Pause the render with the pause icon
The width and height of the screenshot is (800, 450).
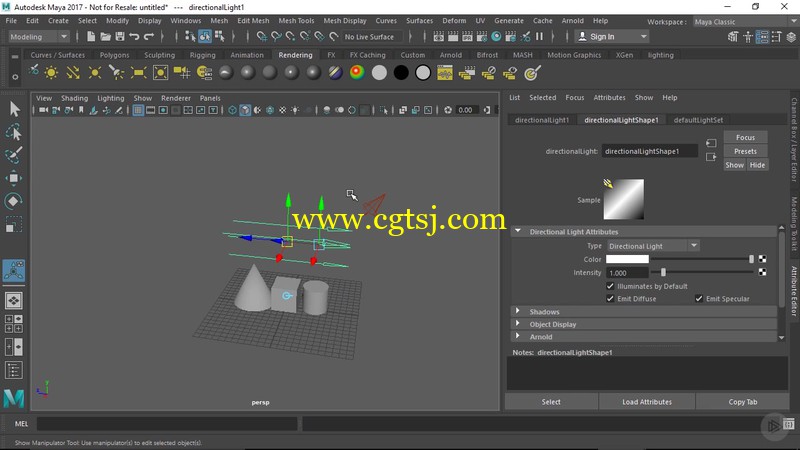(x=539, y=37)
